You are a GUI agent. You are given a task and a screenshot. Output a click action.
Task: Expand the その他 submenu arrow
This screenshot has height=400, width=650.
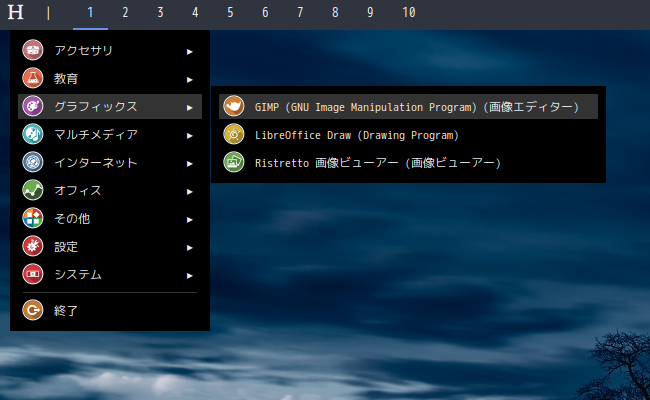(189, 219)
